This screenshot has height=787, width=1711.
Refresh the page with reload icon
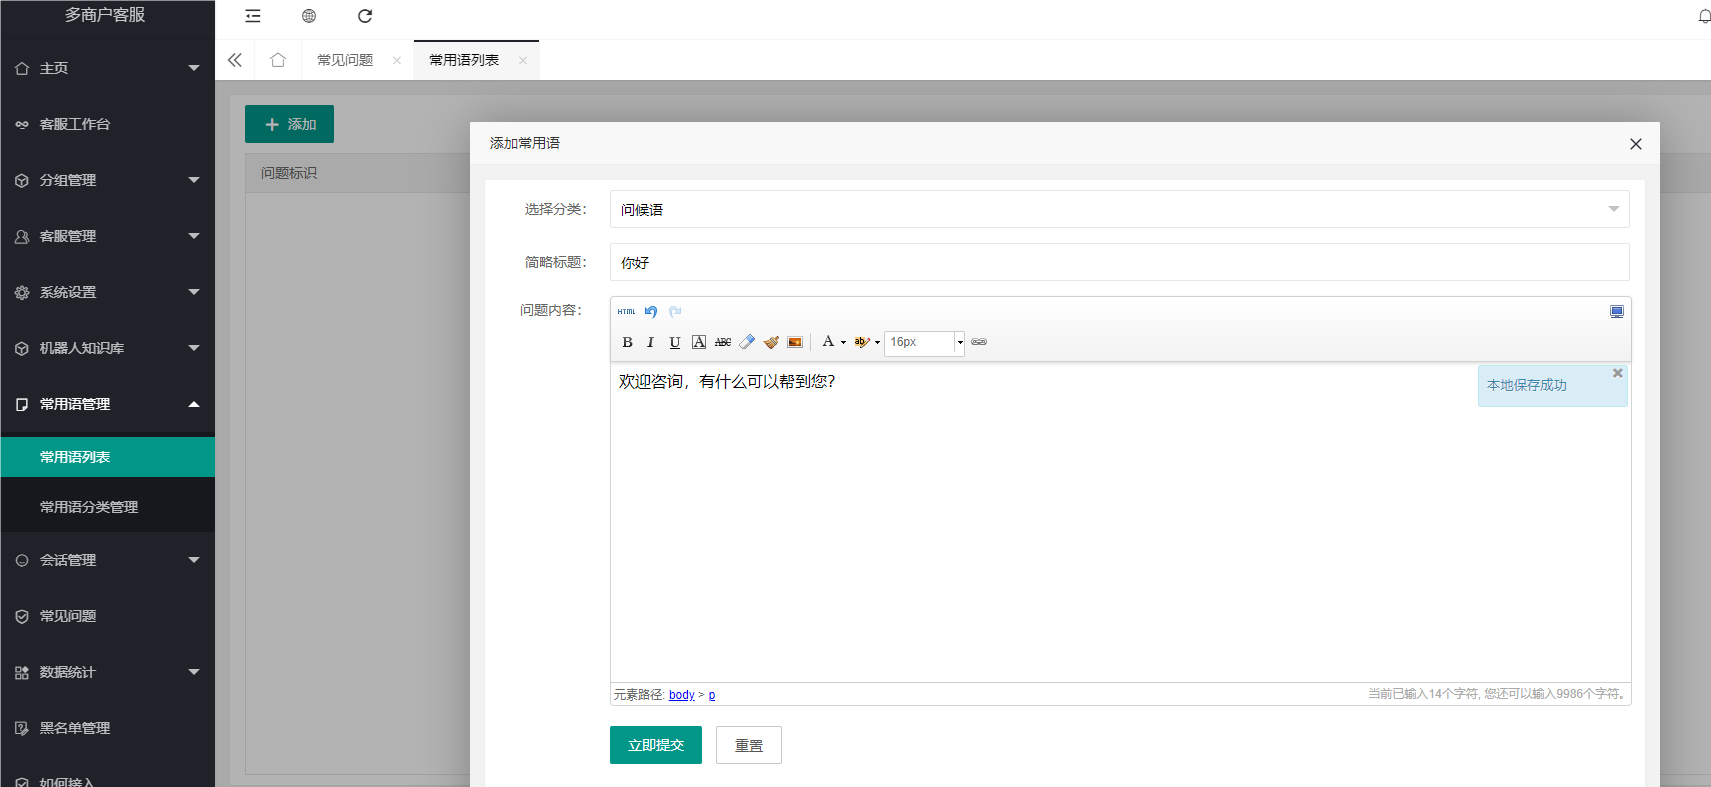click(x=365, y=16)
